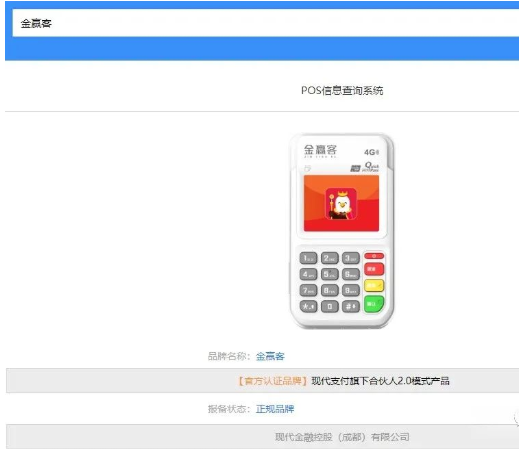The image size is (519, 449).
Task: Click the hash key on keypad
Action: 351,306
